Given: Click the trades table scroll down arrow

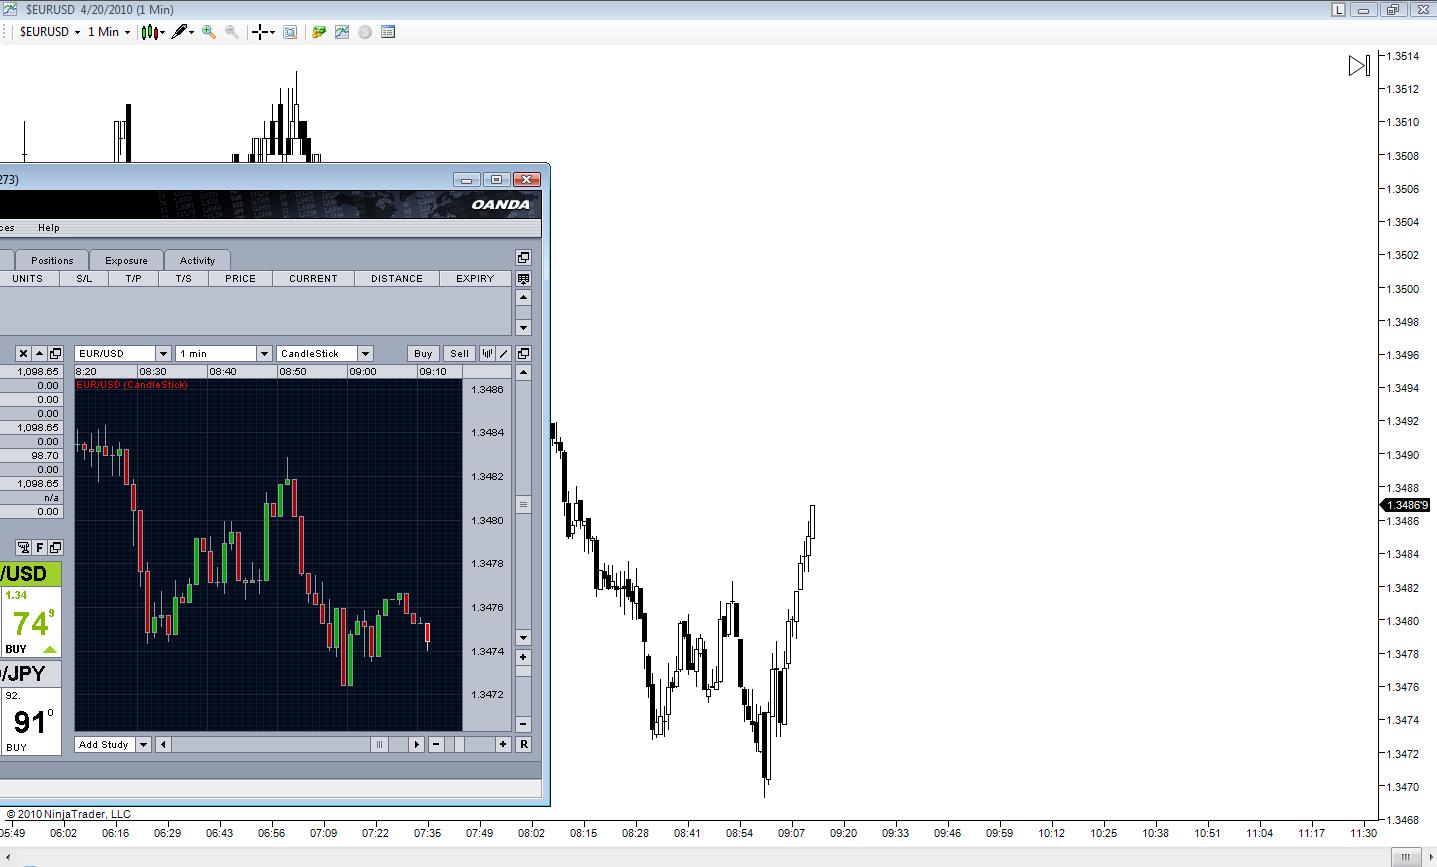Looking at the screenshot, I should 523,327.
